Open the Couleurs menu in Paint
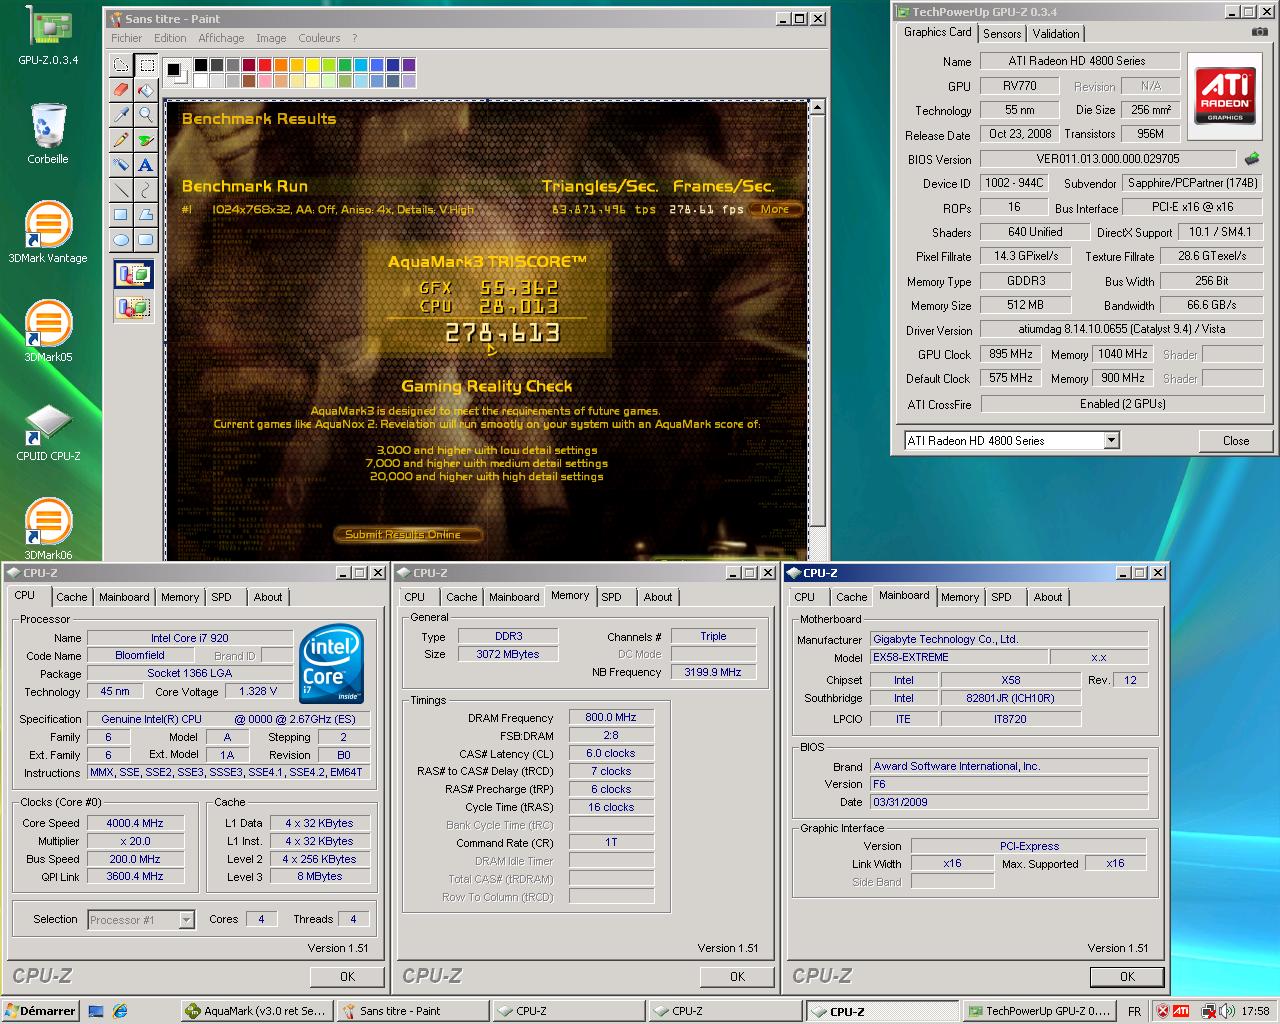This screenshot has height=1024, width=1280. [x=319, y=38]
